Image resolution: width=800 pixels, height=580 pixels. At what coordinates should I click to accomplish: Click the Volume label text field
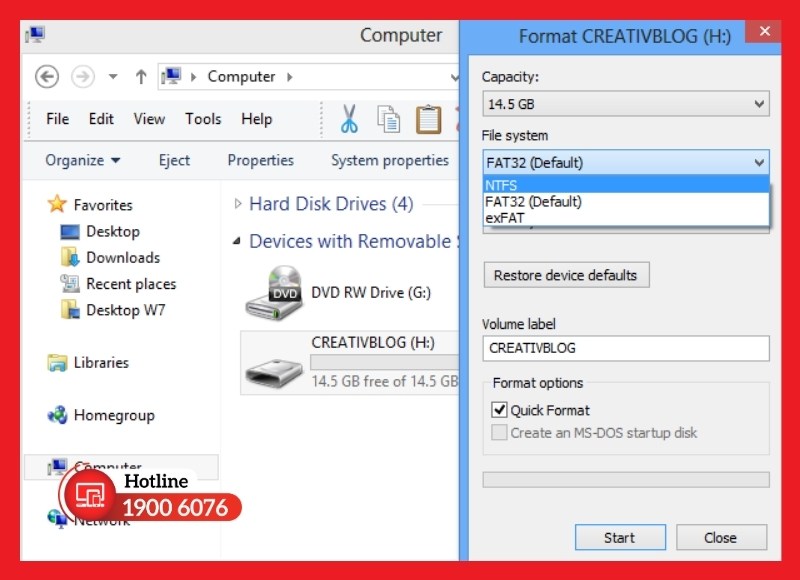coord(625,348)
